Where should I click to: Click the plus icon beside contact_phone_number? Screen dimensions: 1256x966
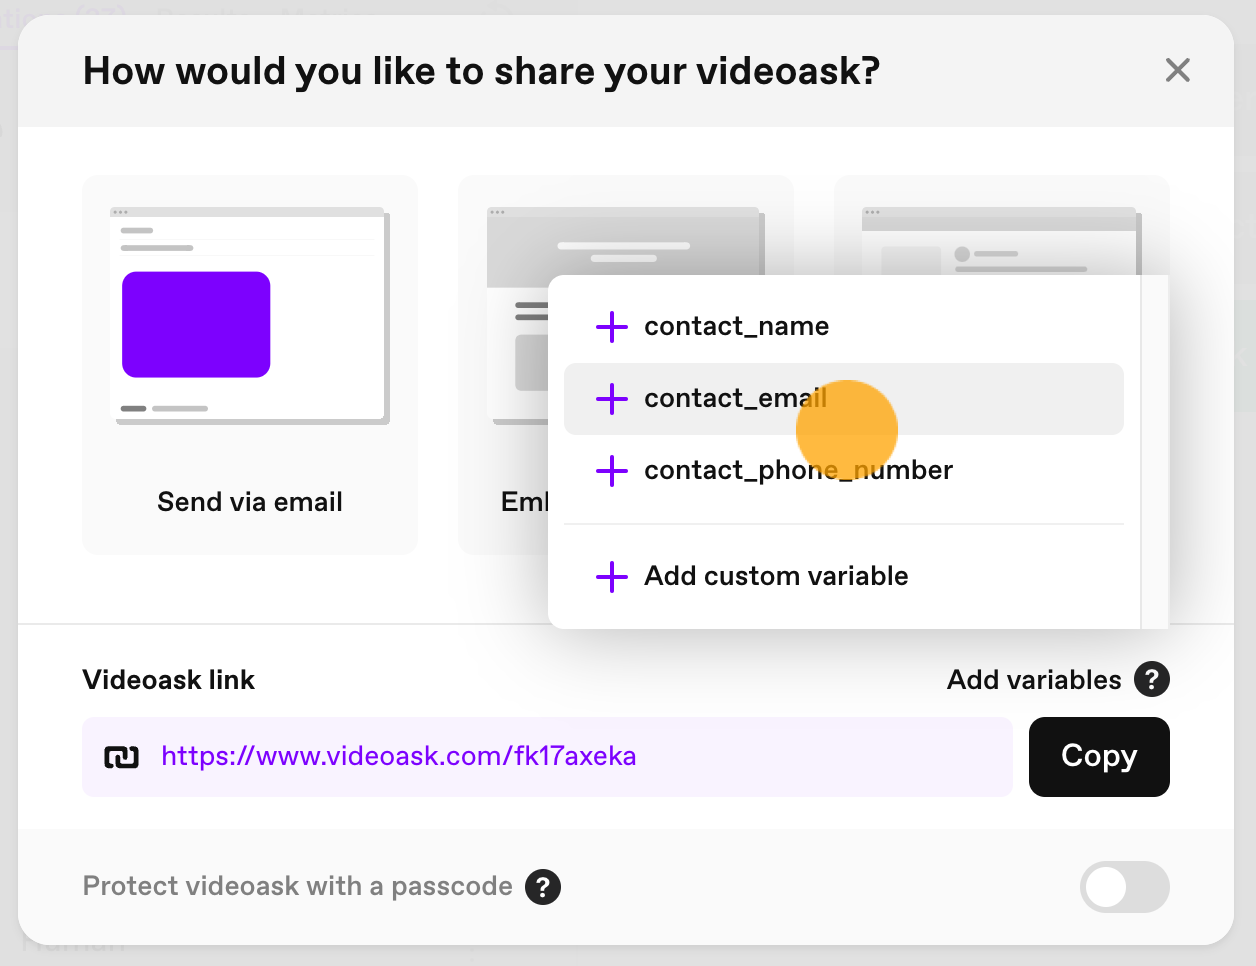(x=611, y=471)
